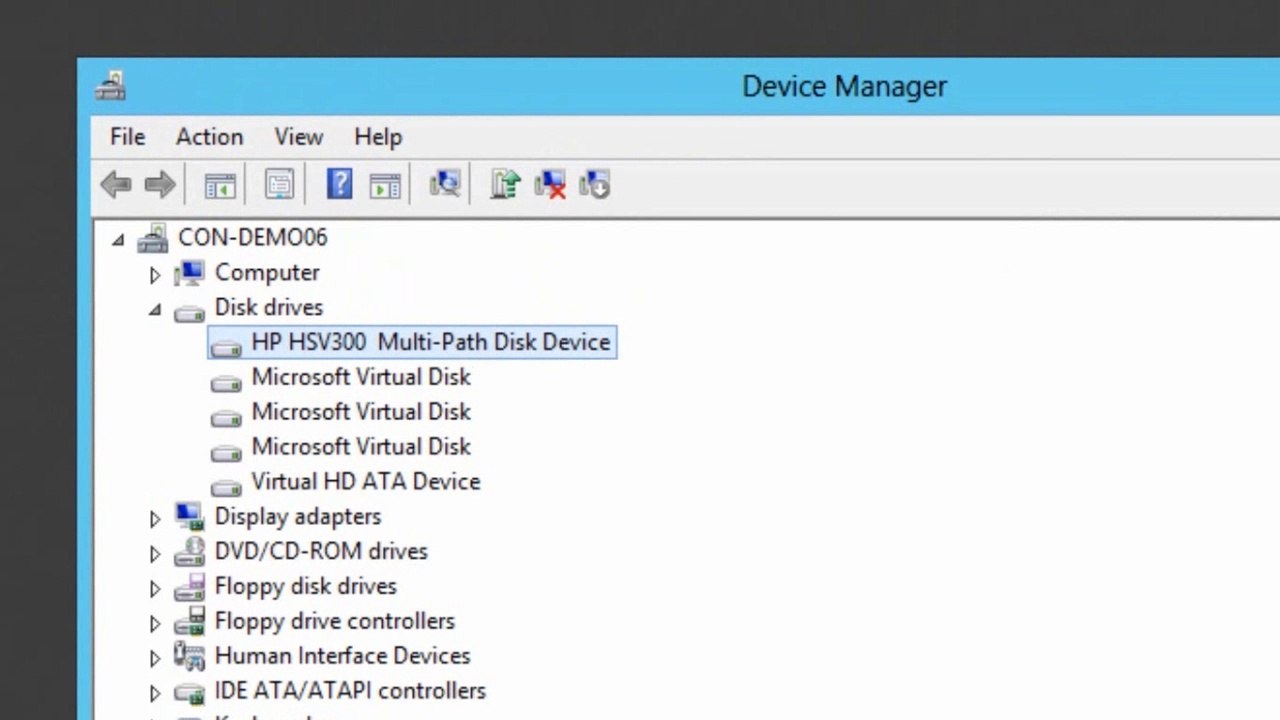Click the DVD/CD-ROM drives category icon

click(x=189, y=551)
